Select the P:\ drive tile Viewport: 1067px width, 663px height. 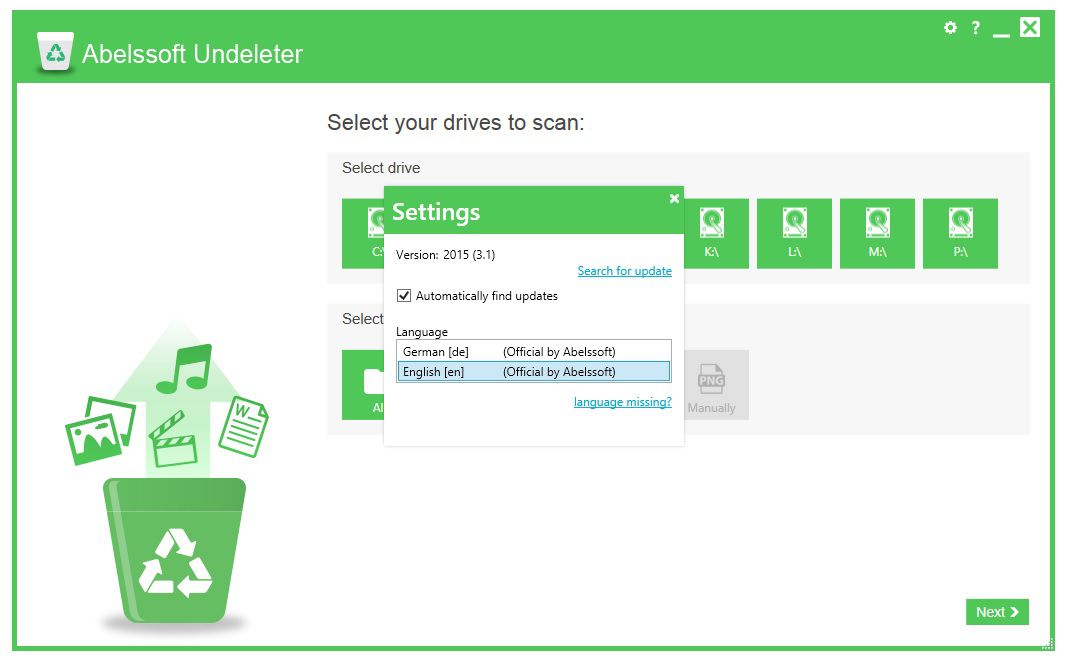pos(960,233)
